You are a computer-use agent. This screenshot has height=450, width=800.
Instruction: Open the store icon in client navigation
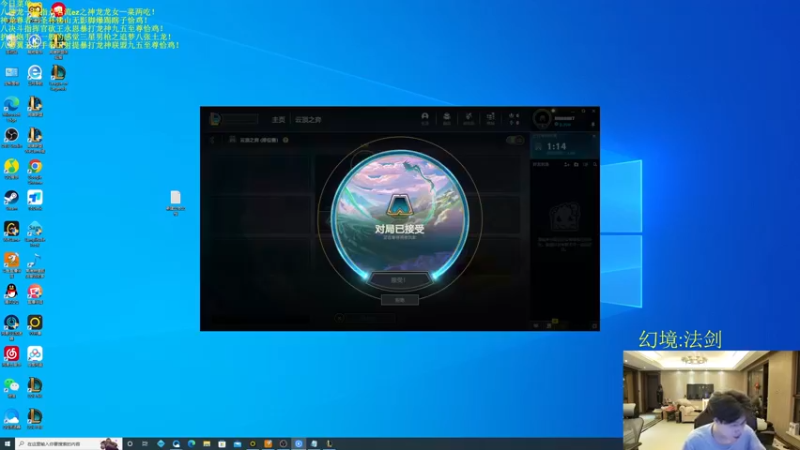tap(490, 118)
